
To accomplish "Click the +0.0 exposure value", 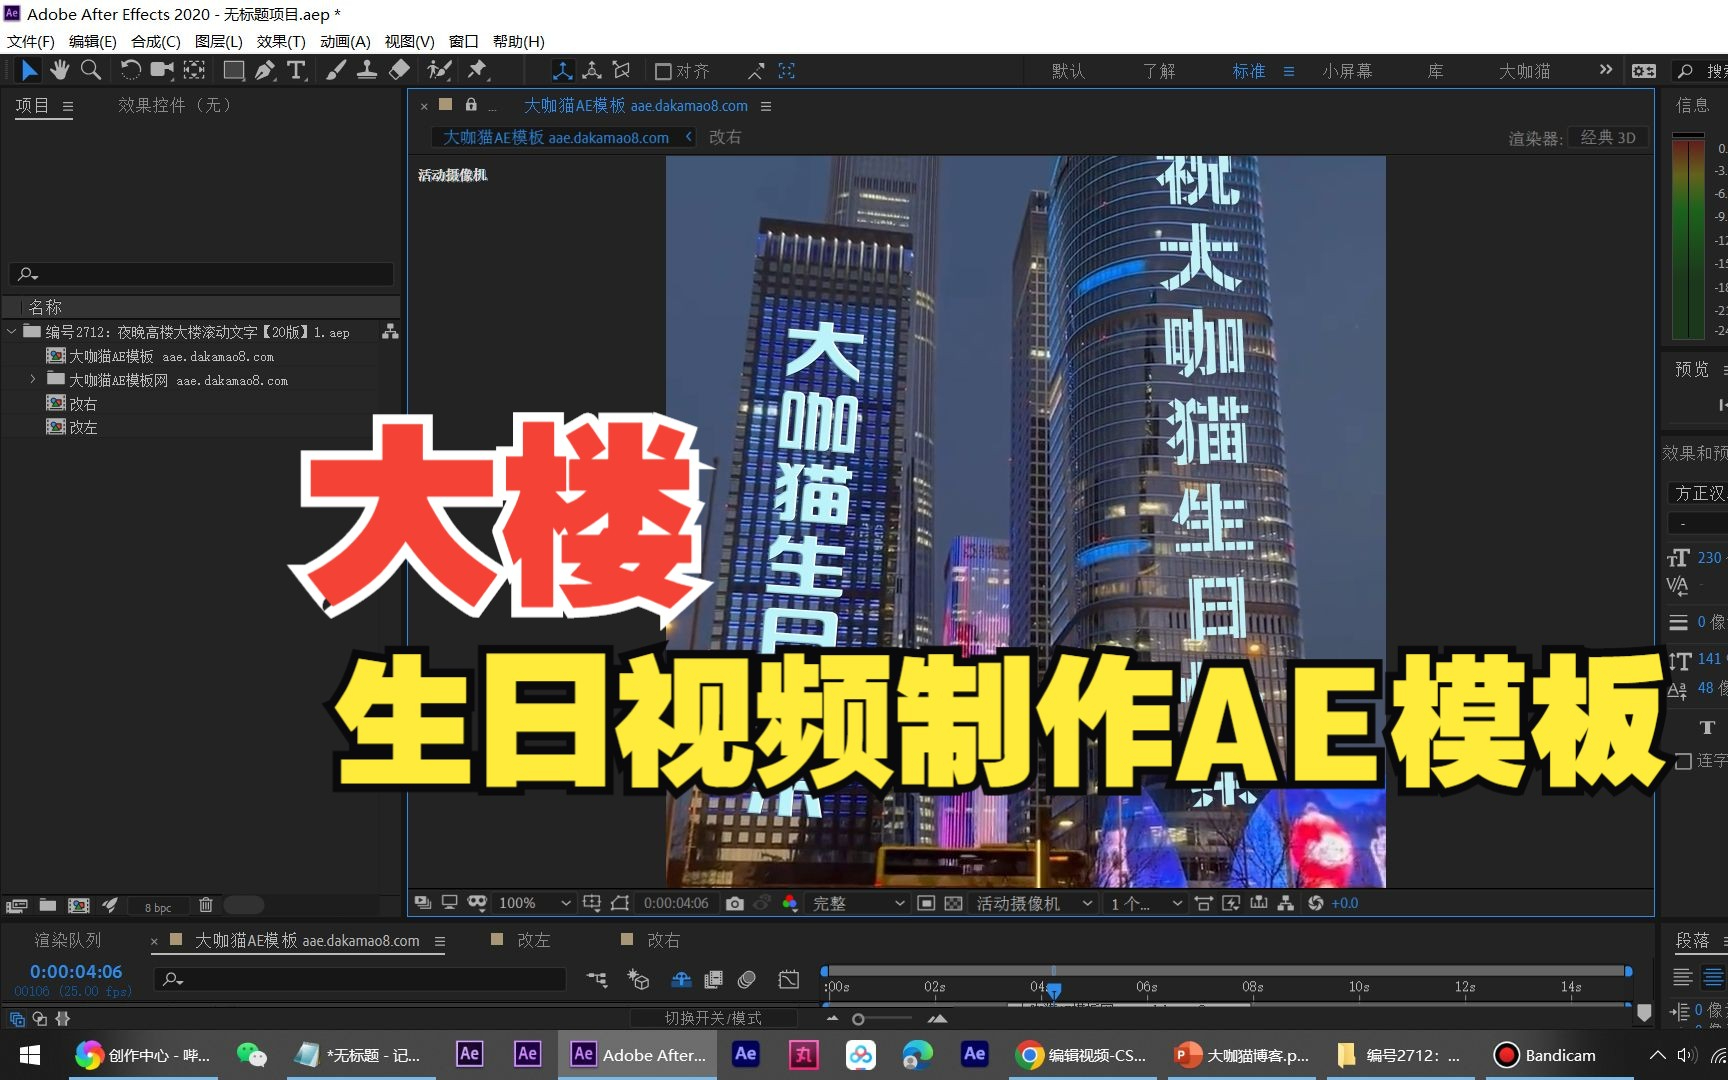I will (1345, 903).
